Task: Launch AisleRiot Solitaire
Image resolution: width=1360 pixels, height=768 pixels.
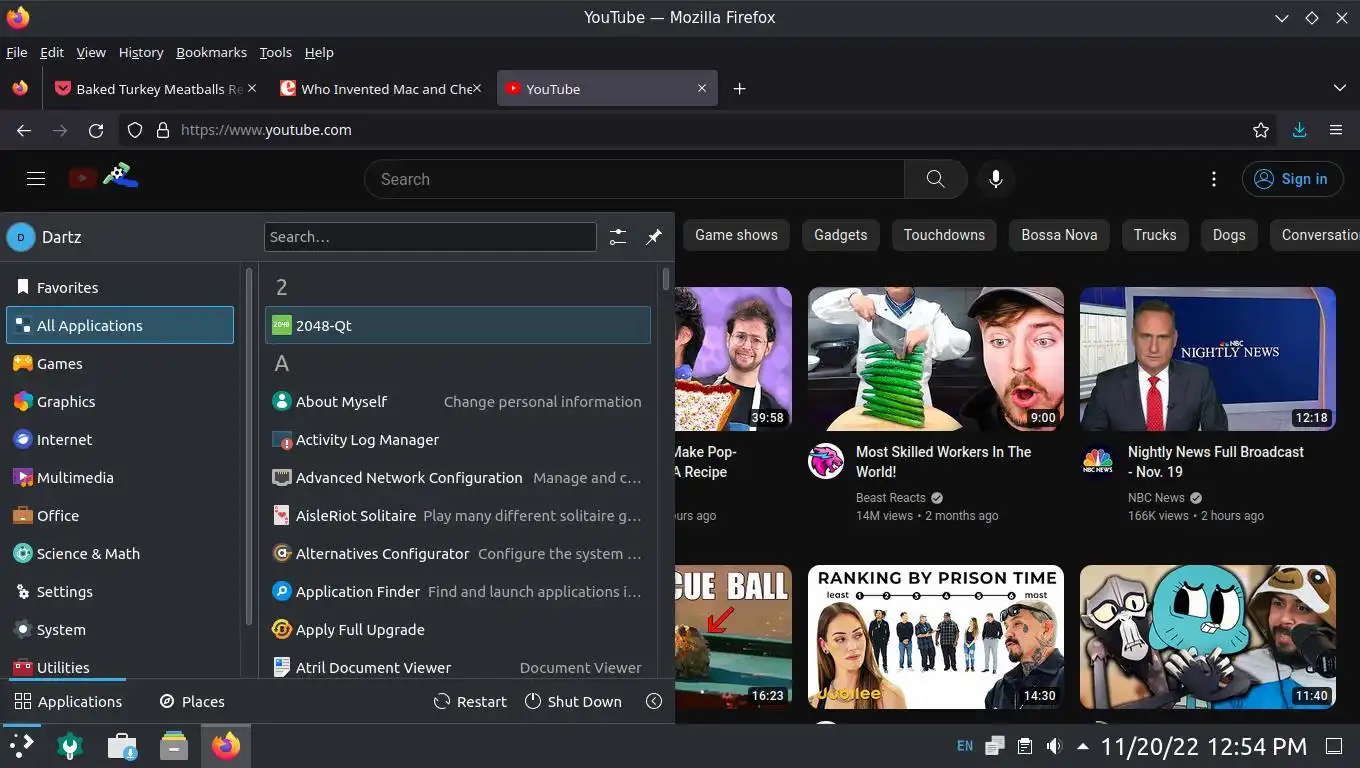Action: (458, 515)
